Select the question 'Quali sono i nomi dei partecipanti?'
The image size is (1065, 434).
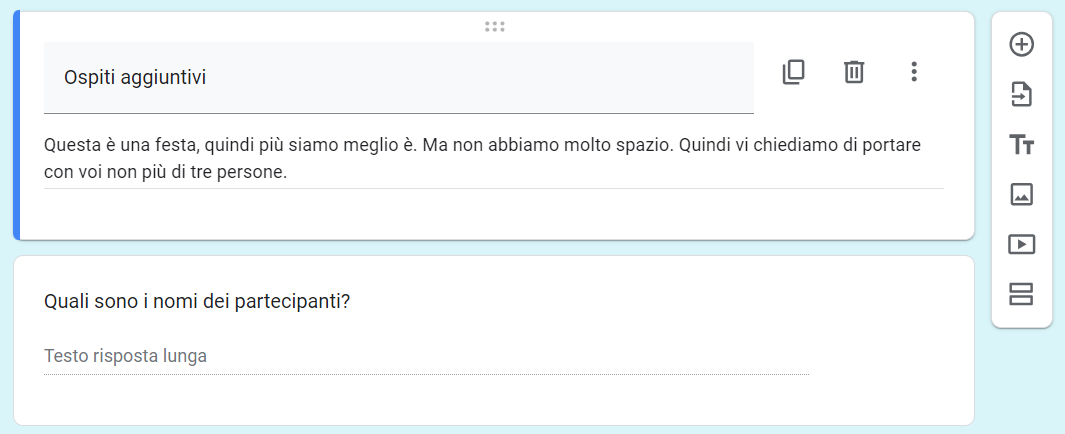198,301
